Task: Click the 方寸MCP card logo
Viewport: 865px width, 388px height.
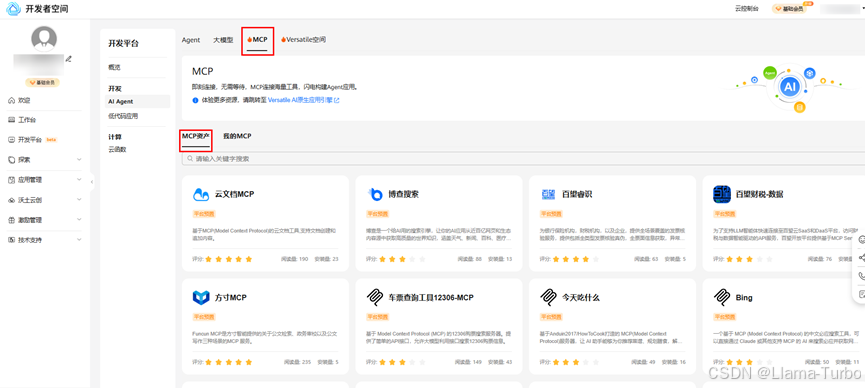Action: [201, 297]
